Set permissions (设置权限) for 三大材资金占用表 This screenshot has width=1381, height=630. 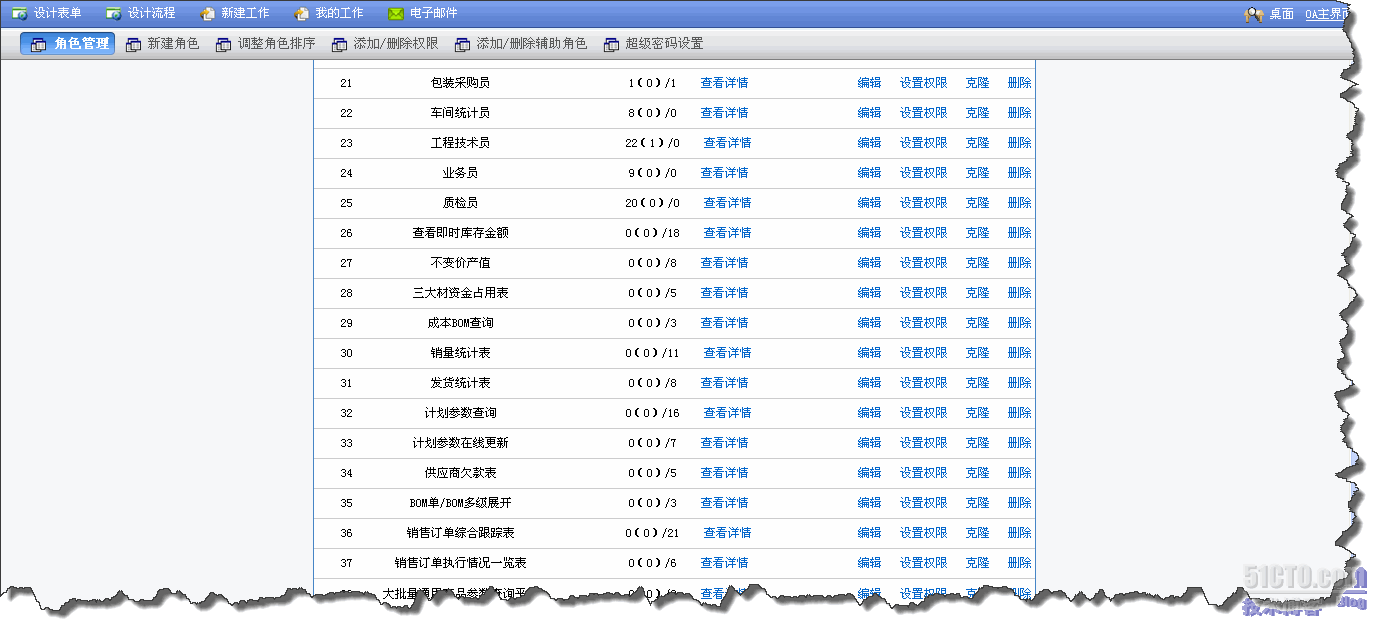tap(923, 293)
